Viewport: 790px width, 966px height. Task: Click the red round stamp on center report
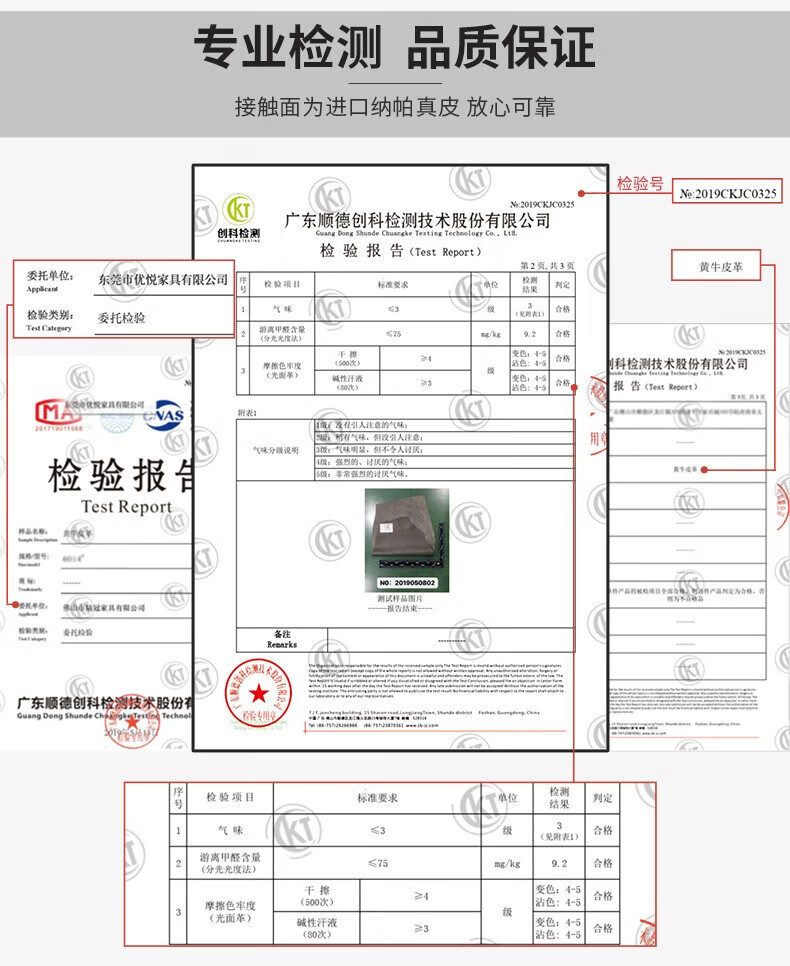point(258,693)
